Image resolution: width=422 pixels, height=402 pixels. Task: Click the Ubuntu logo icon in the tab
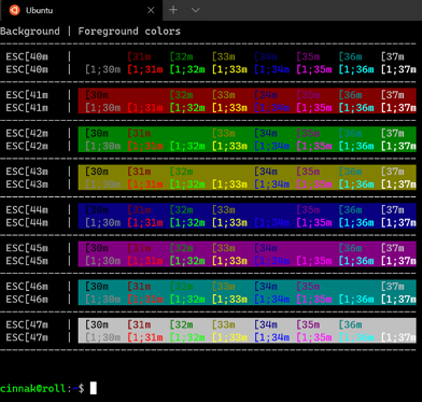(14, 10)
